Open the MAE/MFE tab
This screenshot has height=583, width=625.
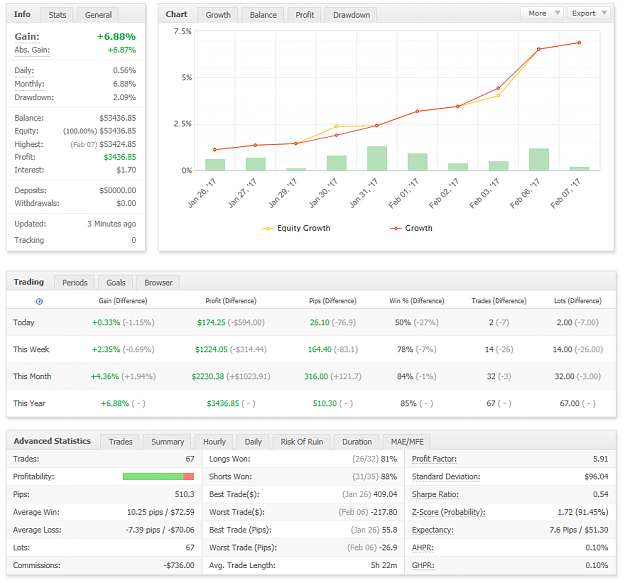point(407,442)
